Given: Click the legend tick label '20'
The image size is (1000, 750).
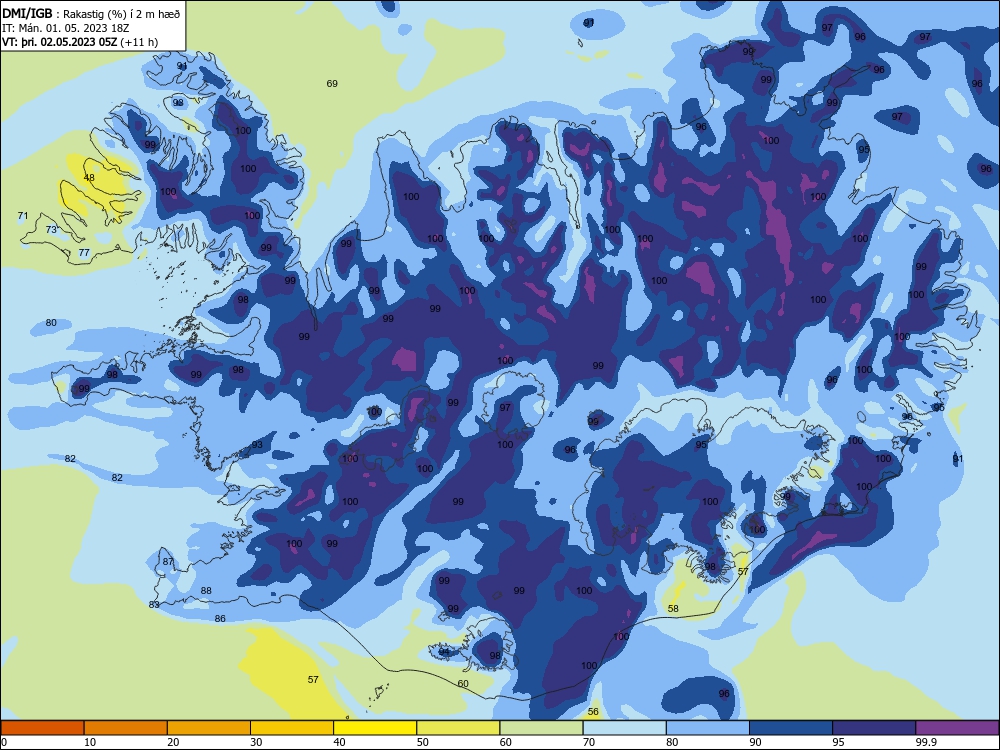Looking at the screenshot, I should click(x=173, y=742).
